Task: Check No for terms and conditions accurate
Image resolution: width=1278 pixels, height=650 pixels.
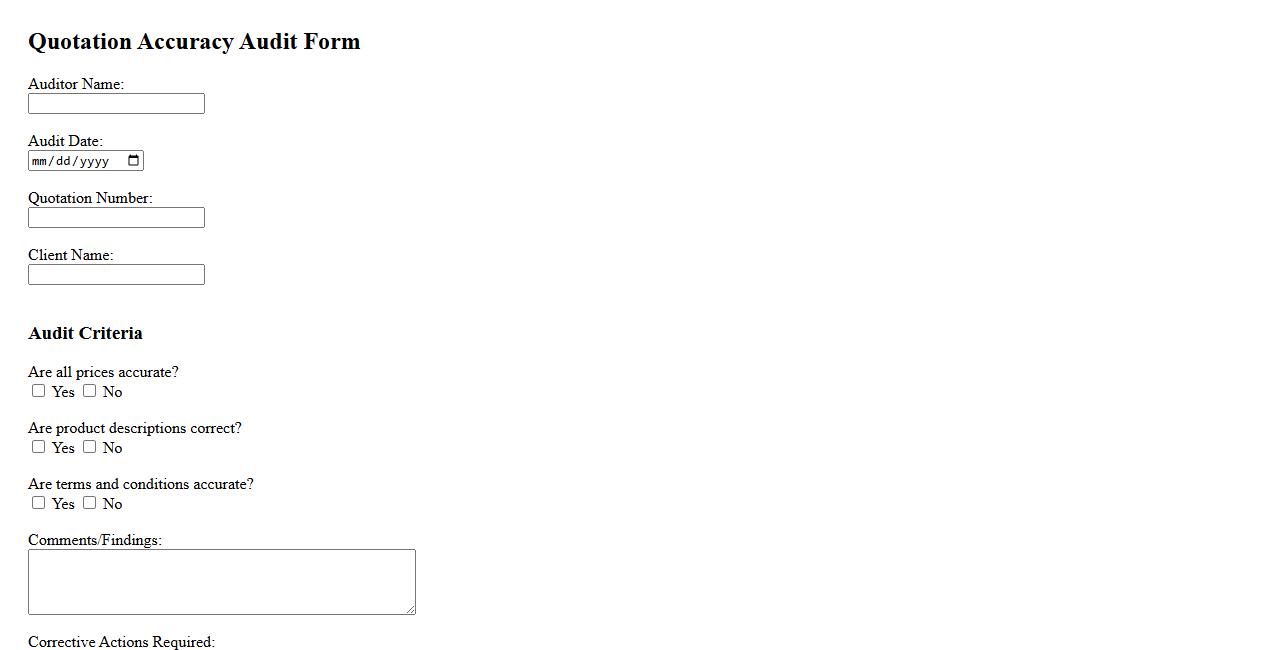Action: coord(90,503)
